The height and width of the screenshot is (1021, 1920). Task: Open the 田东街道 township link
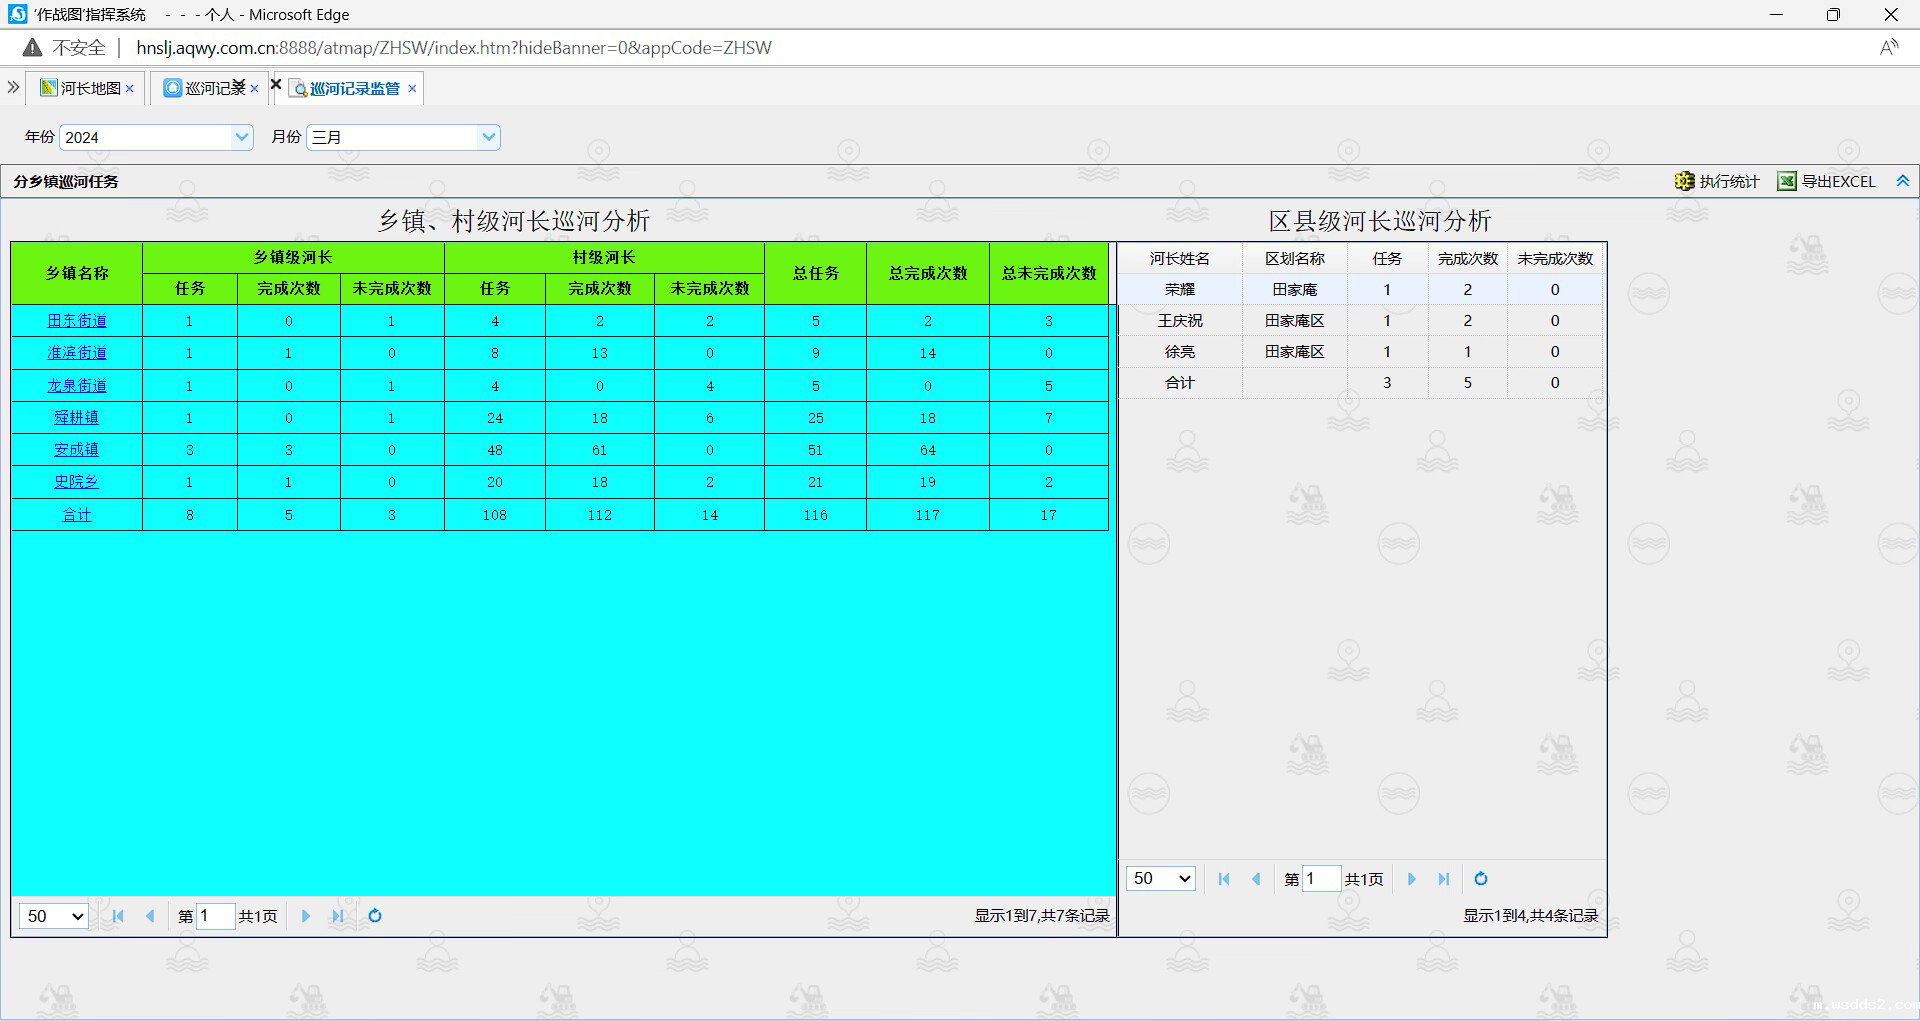click(77, 321)
